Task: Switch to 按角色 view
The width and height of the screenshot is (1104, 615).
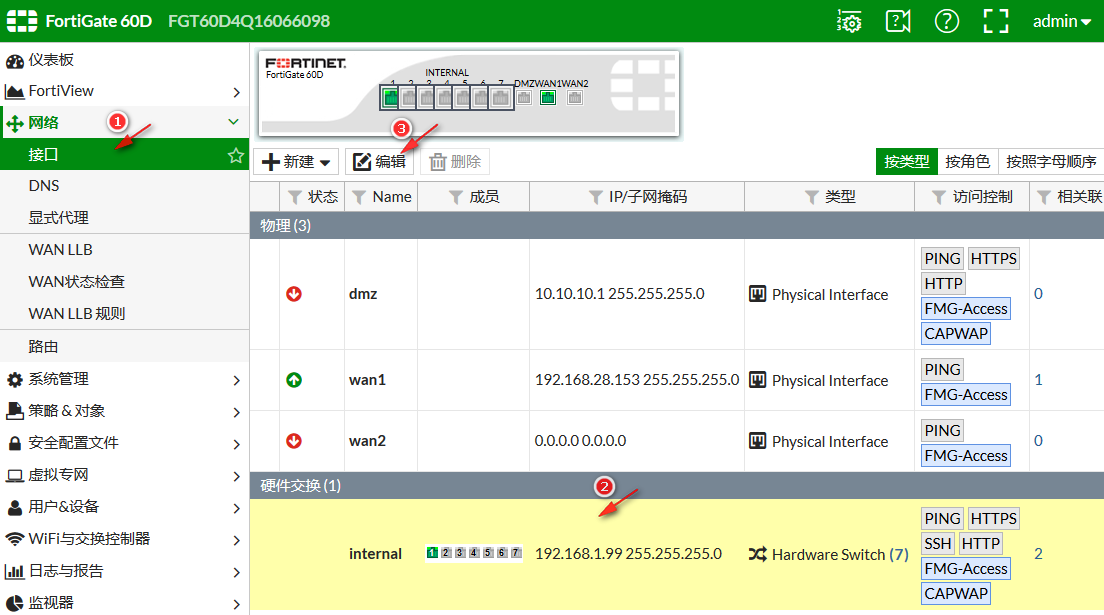Action: (x=967, y=161)
